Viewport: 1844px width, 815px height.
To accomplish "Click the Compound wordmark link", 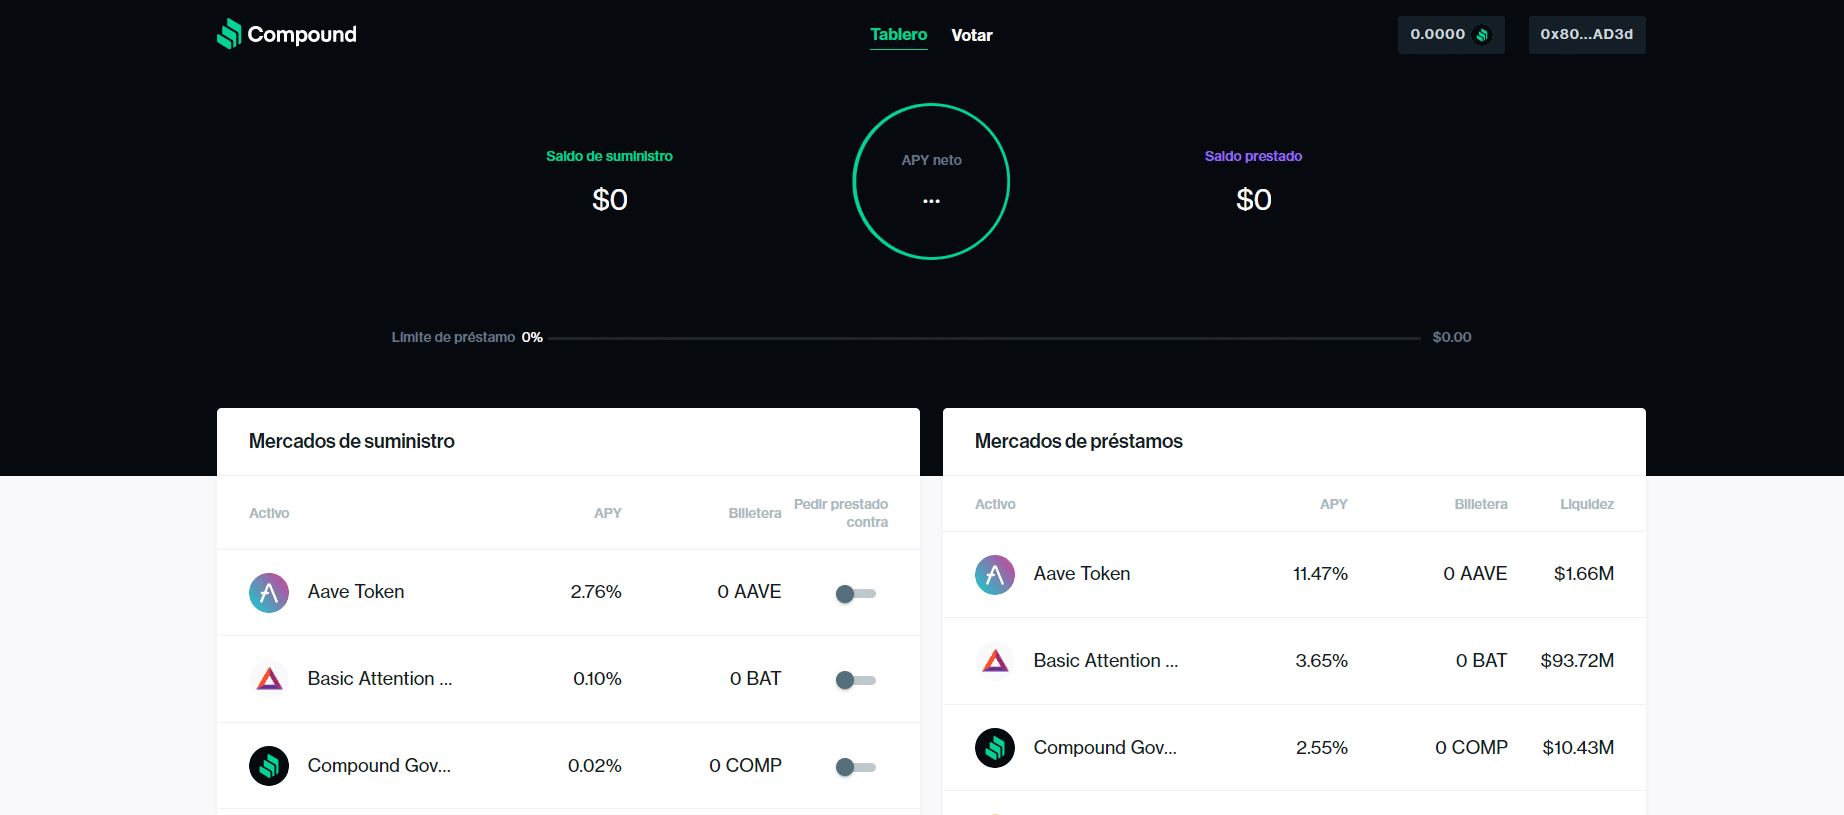I will click(x=302, y=34).
